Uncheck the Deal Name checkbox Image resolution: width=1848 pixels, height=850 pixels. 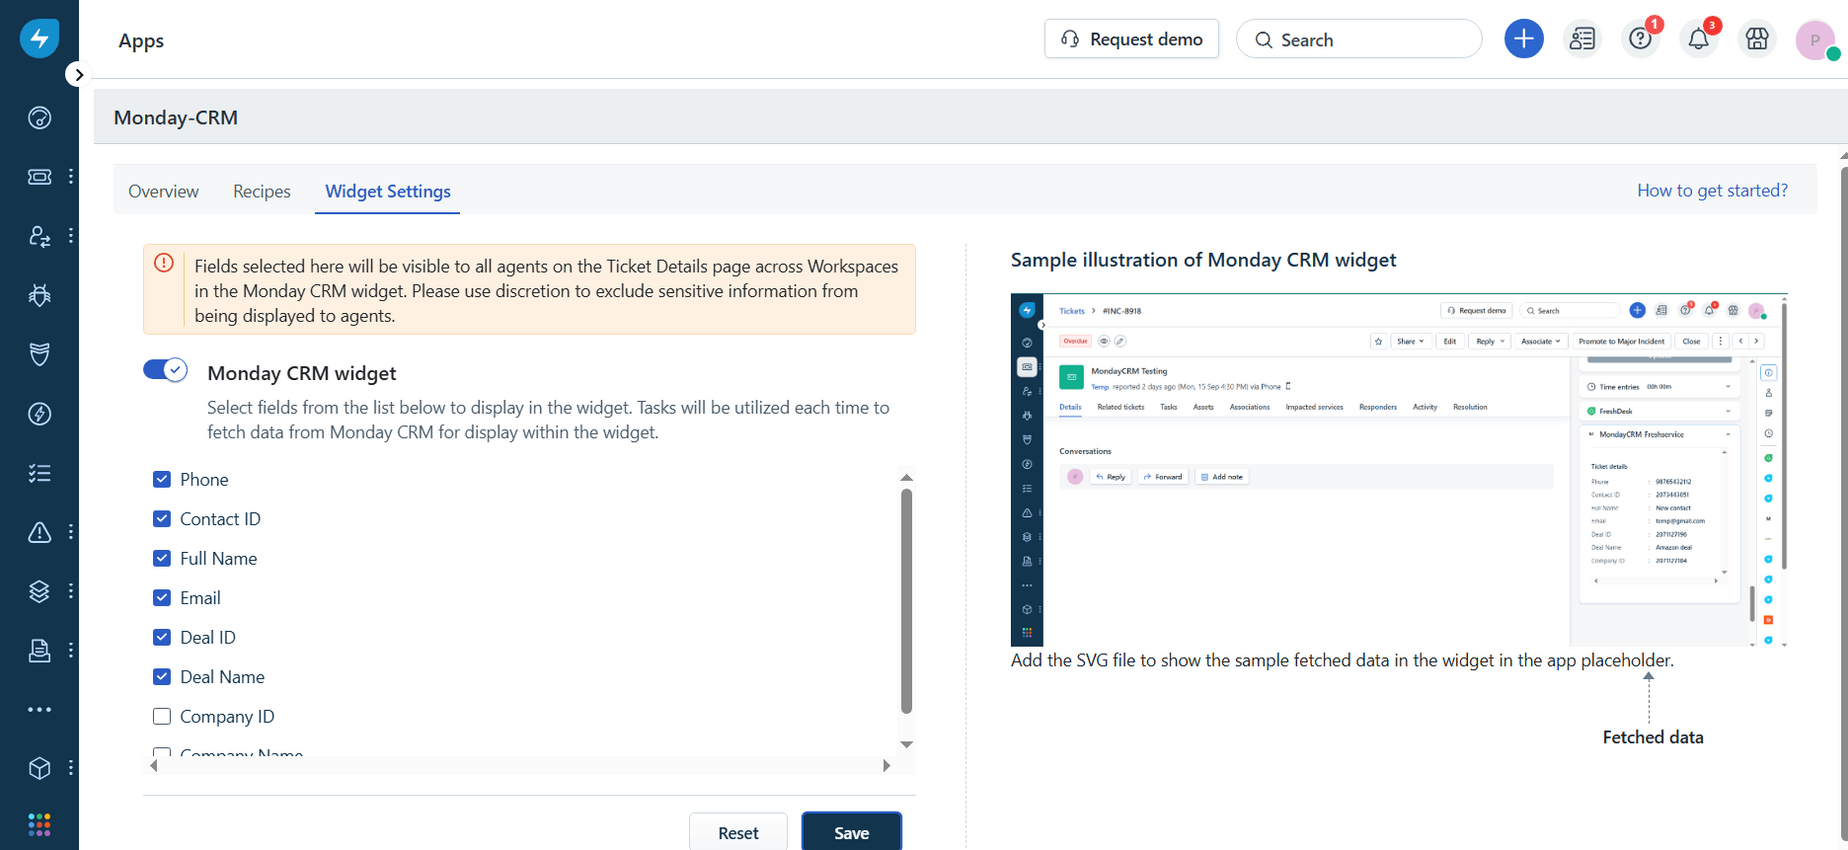[162, 676]
